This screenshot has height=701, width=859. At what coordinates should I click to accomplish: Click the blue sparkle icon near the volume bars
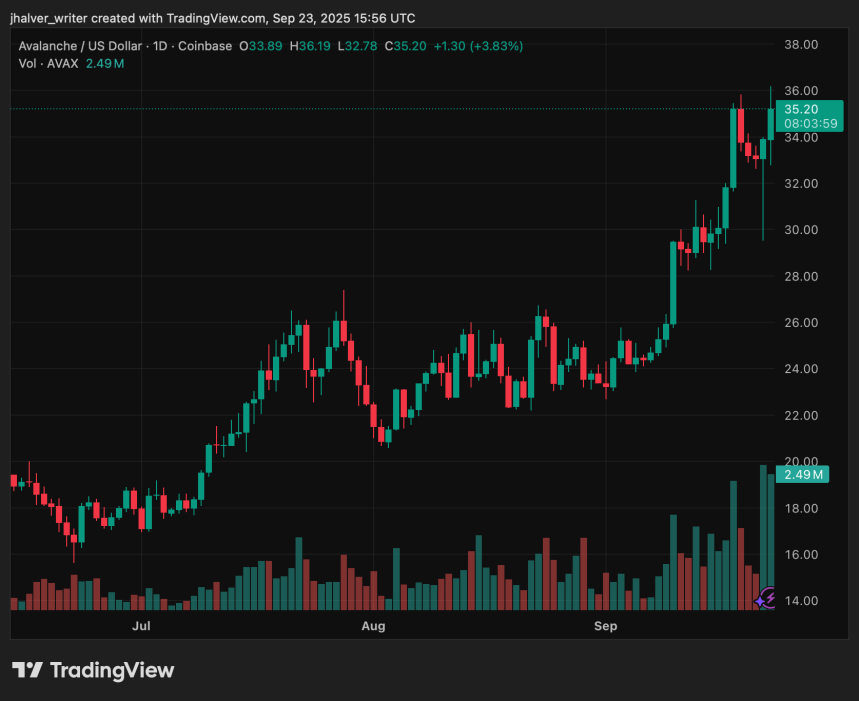pos(760,601)
